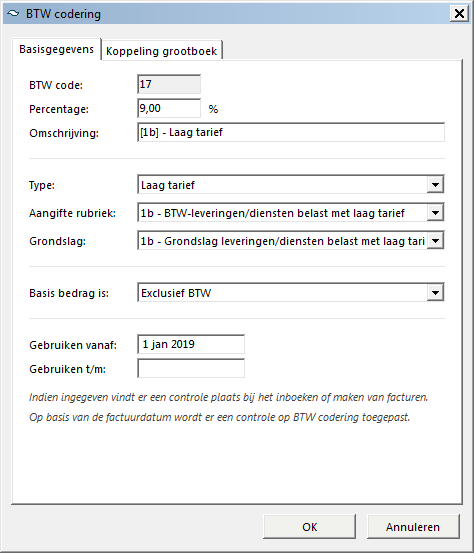Expand the Aangifte rubriek dropdown arrow

point(435,213)
